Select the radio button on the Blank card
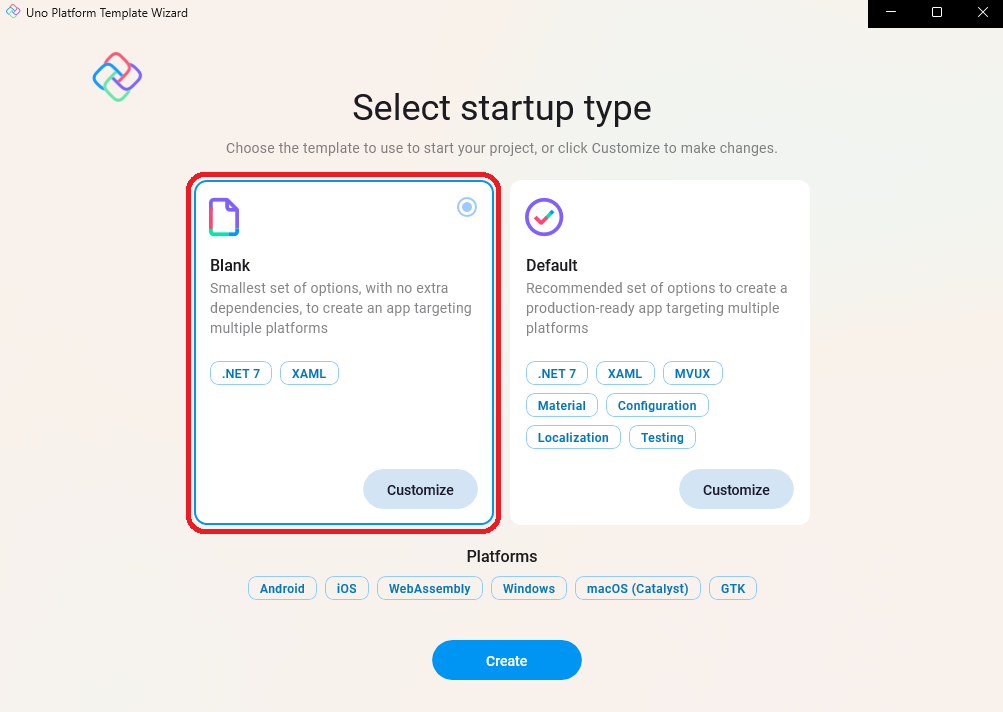The image size is (1003, 712). (x=466, y=207)
